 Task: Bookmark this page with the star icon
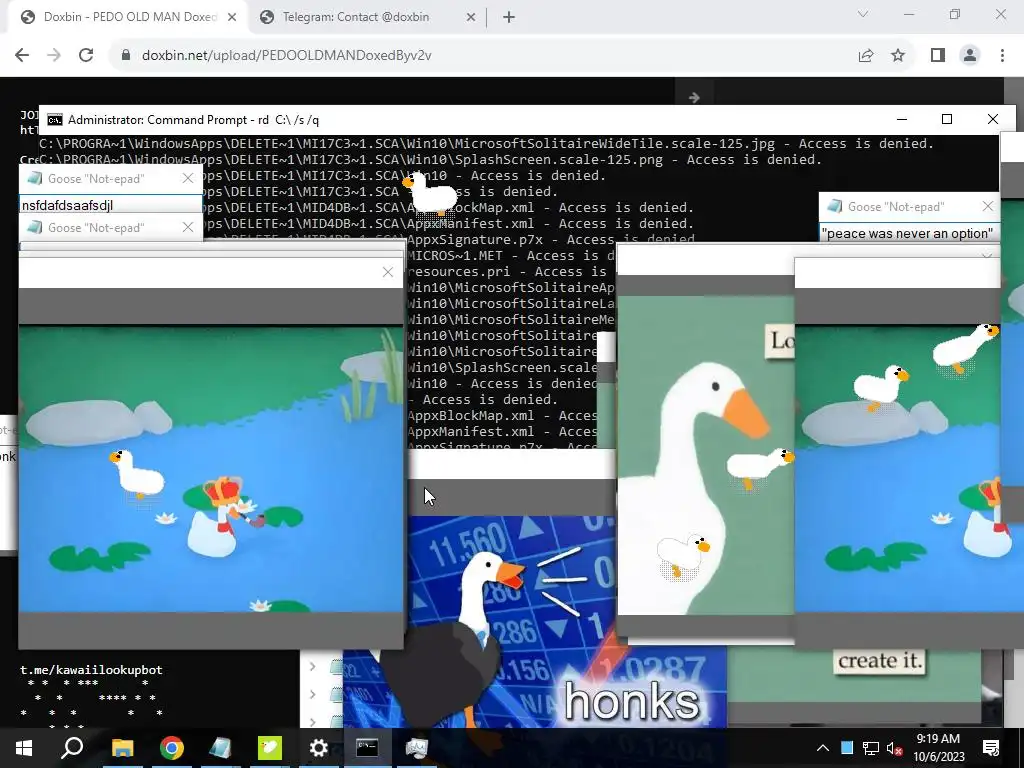898,56
